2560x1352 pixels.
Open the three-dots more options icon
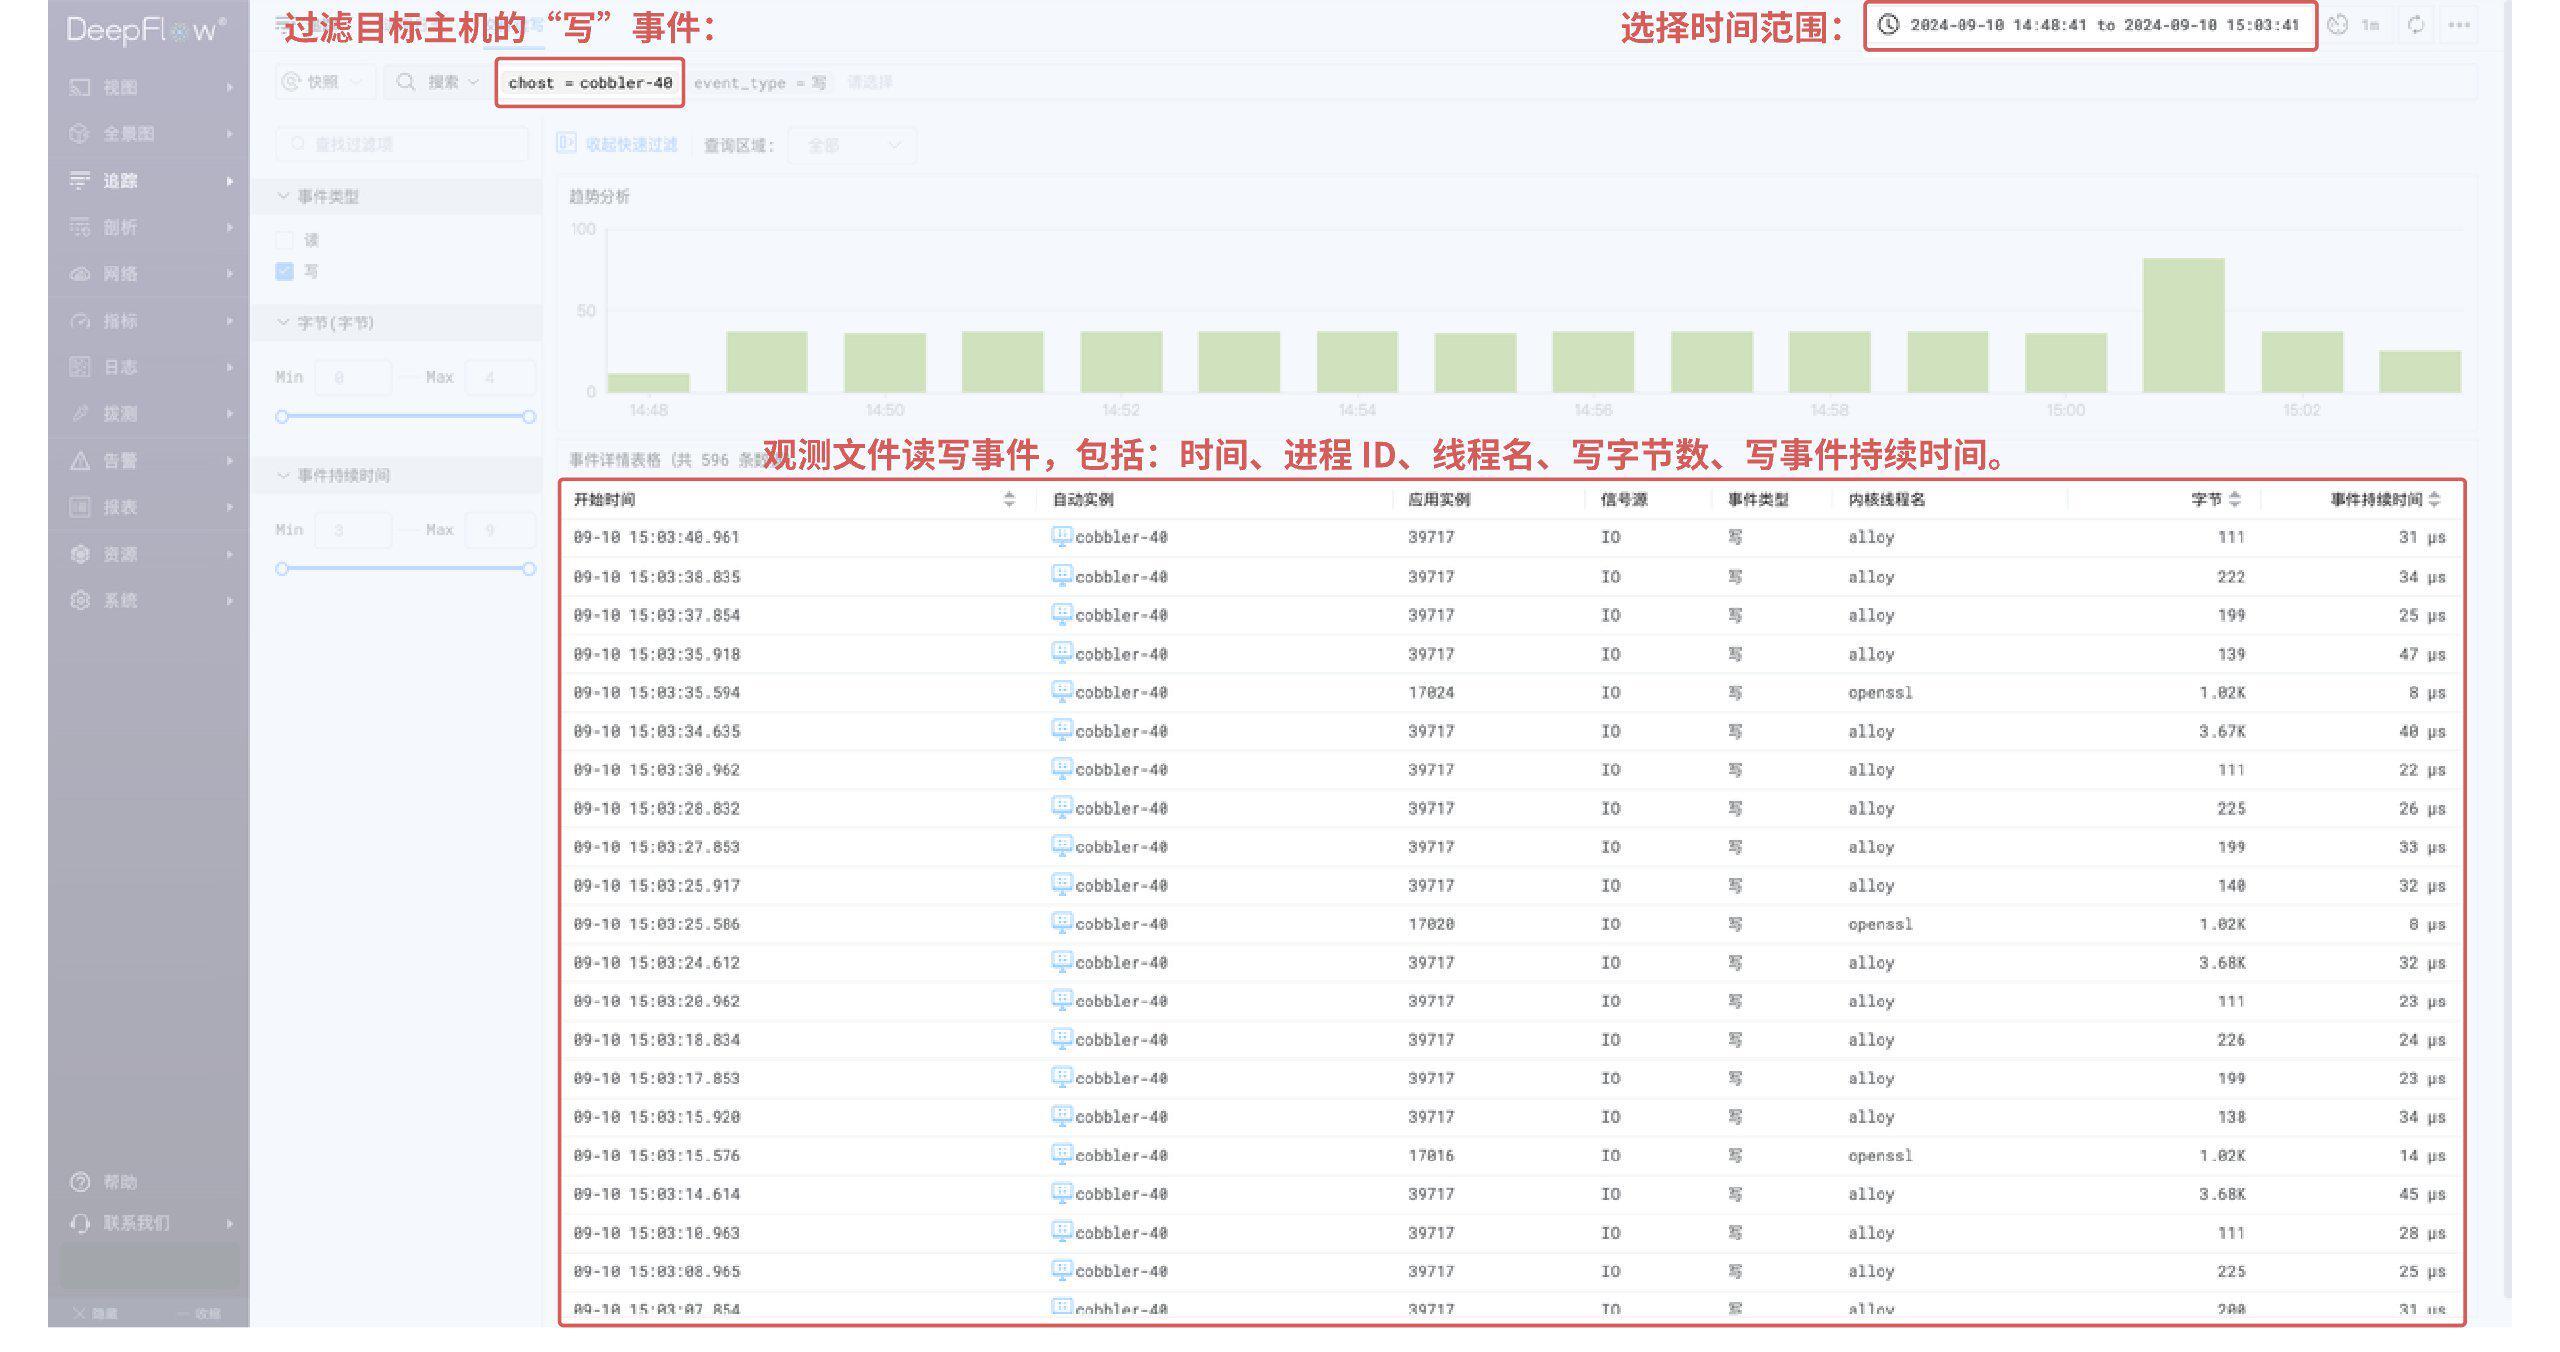coord(2459,25)
